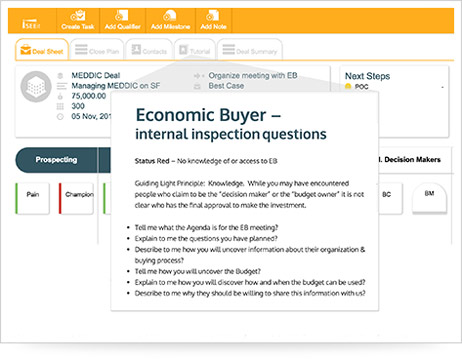
Task: Click the Organize meeting with EB link
Action: (253, 76)
